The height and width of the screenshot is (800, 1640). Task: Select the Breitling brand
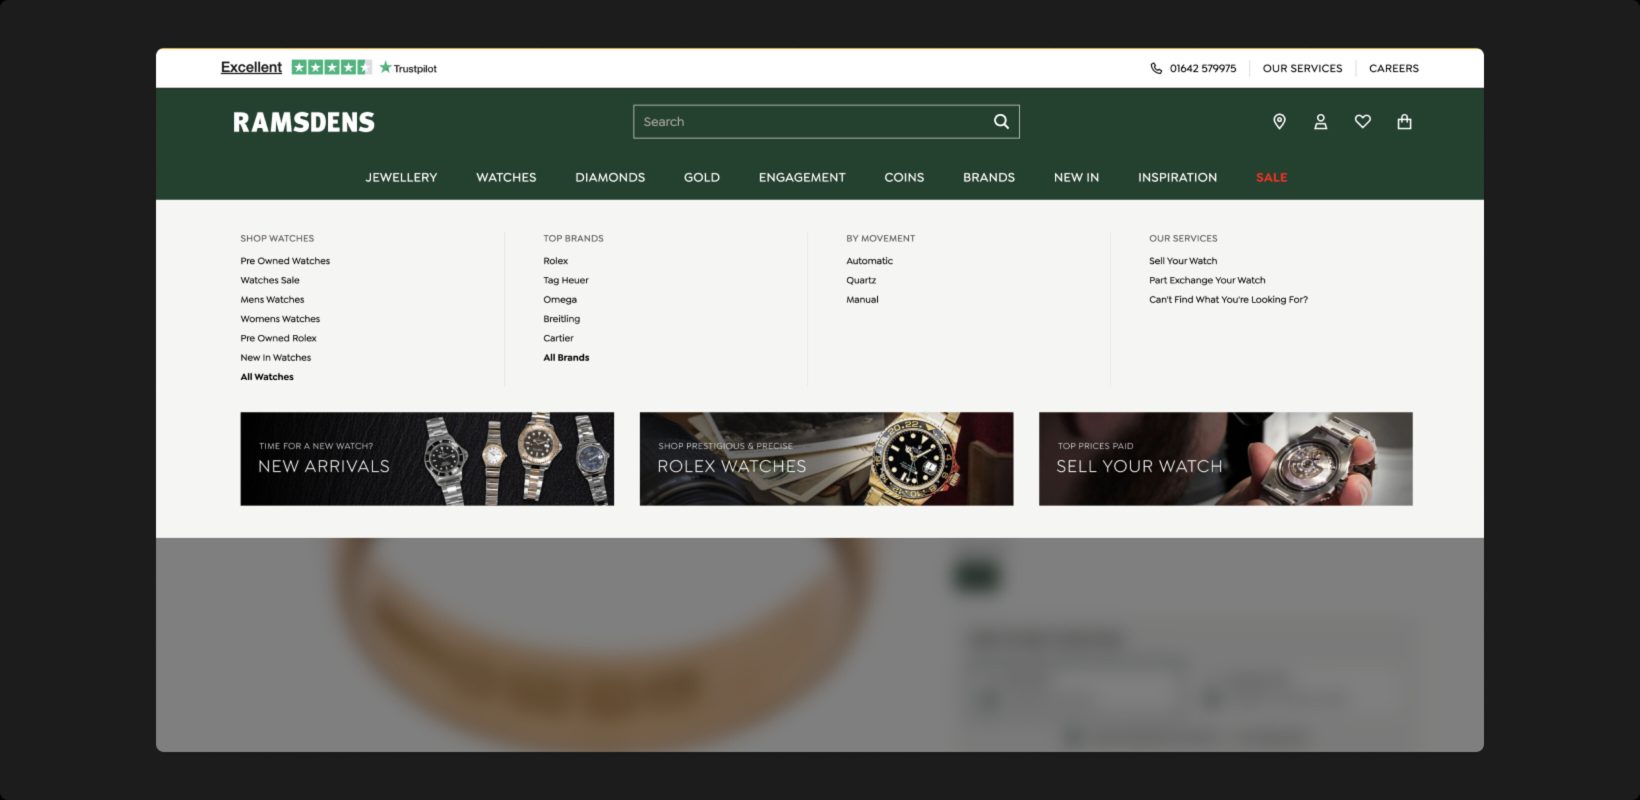(562, 319)
